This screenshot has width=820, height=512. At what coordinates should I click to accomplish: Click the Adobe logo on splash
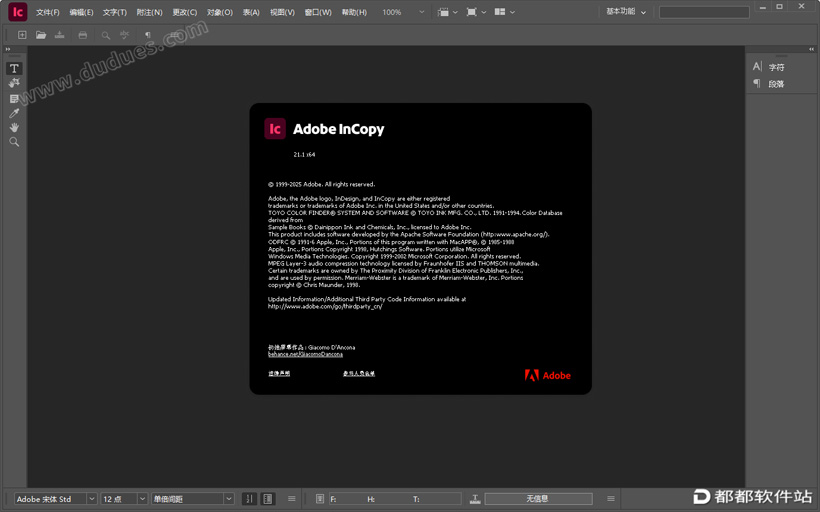tap(548, 375)
